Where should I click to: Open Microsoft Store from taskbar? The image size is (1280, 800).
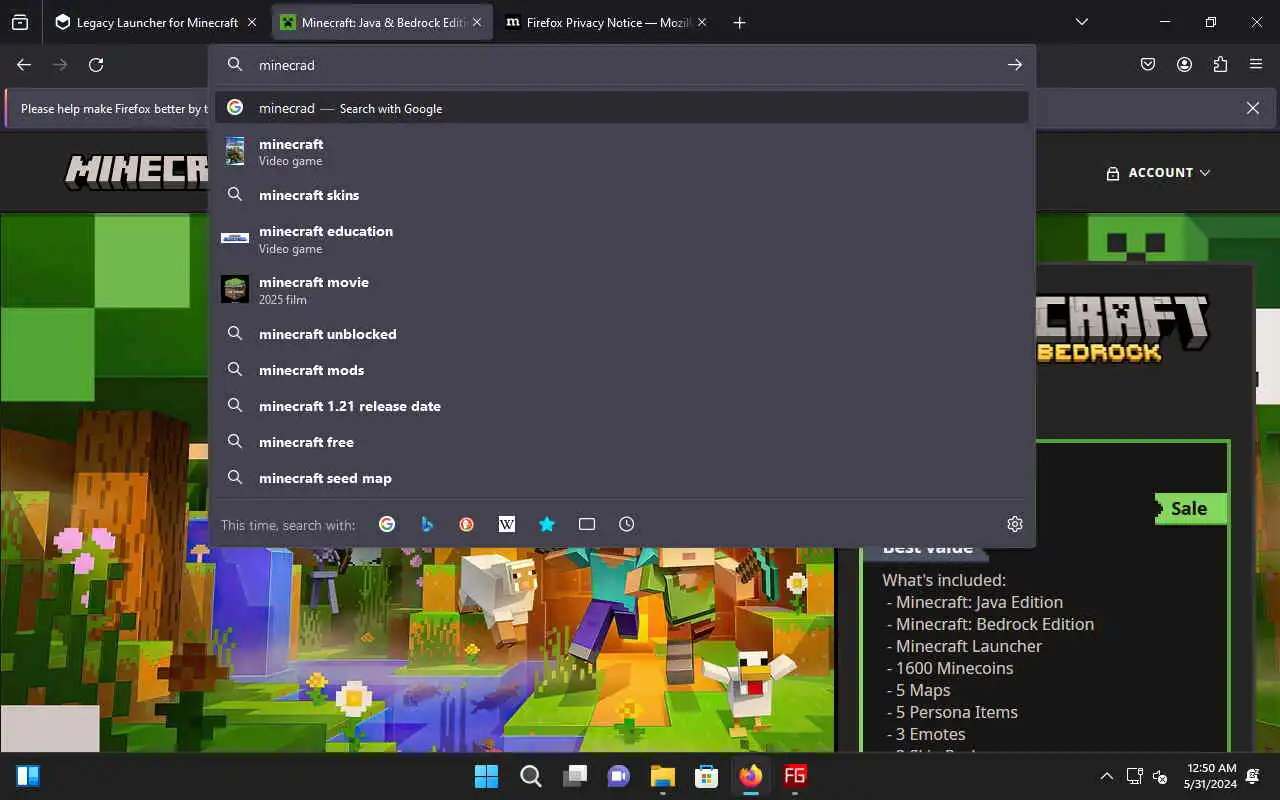pos(706,776)
